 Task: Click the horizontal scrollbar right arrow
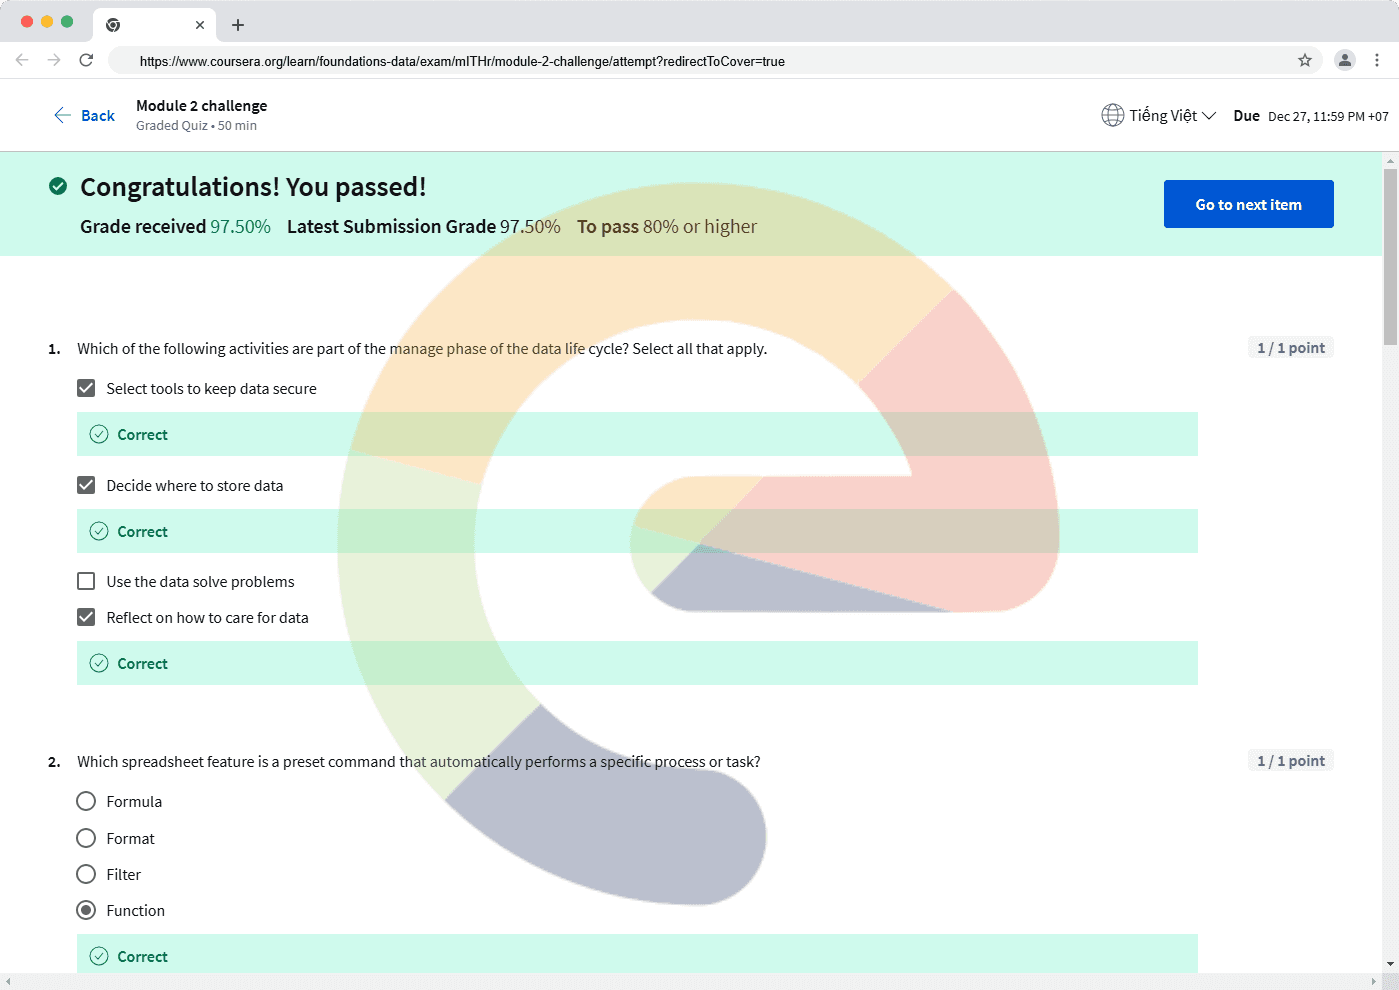click(1374, 981)
